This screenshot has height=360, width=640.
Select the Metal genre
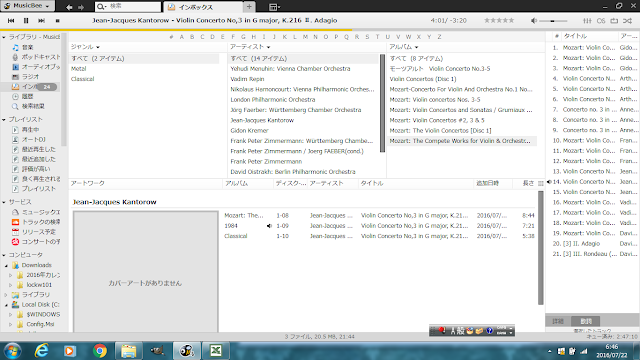click(78, 69)
